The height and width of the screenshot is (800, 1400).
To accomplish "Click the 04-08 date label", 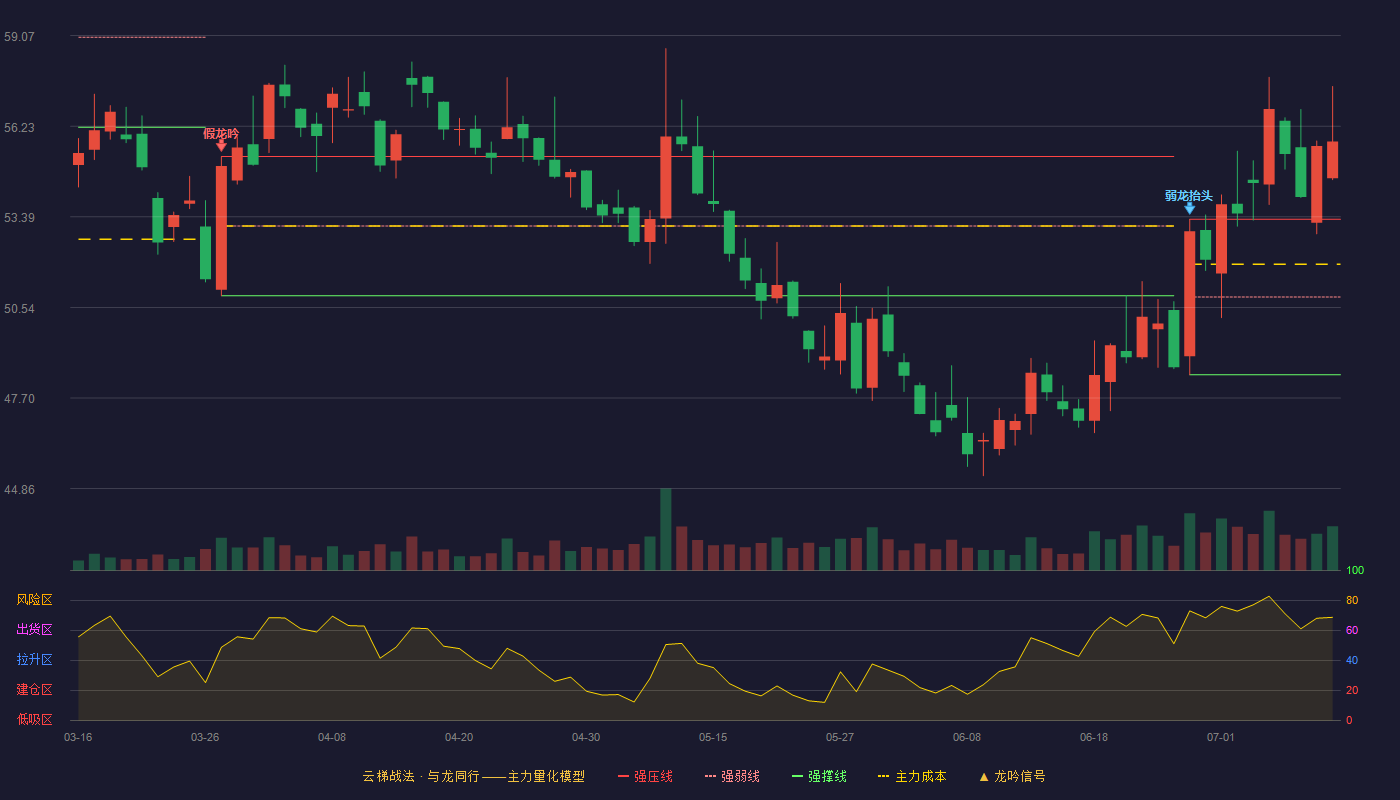I will click(x=332, y=737).
